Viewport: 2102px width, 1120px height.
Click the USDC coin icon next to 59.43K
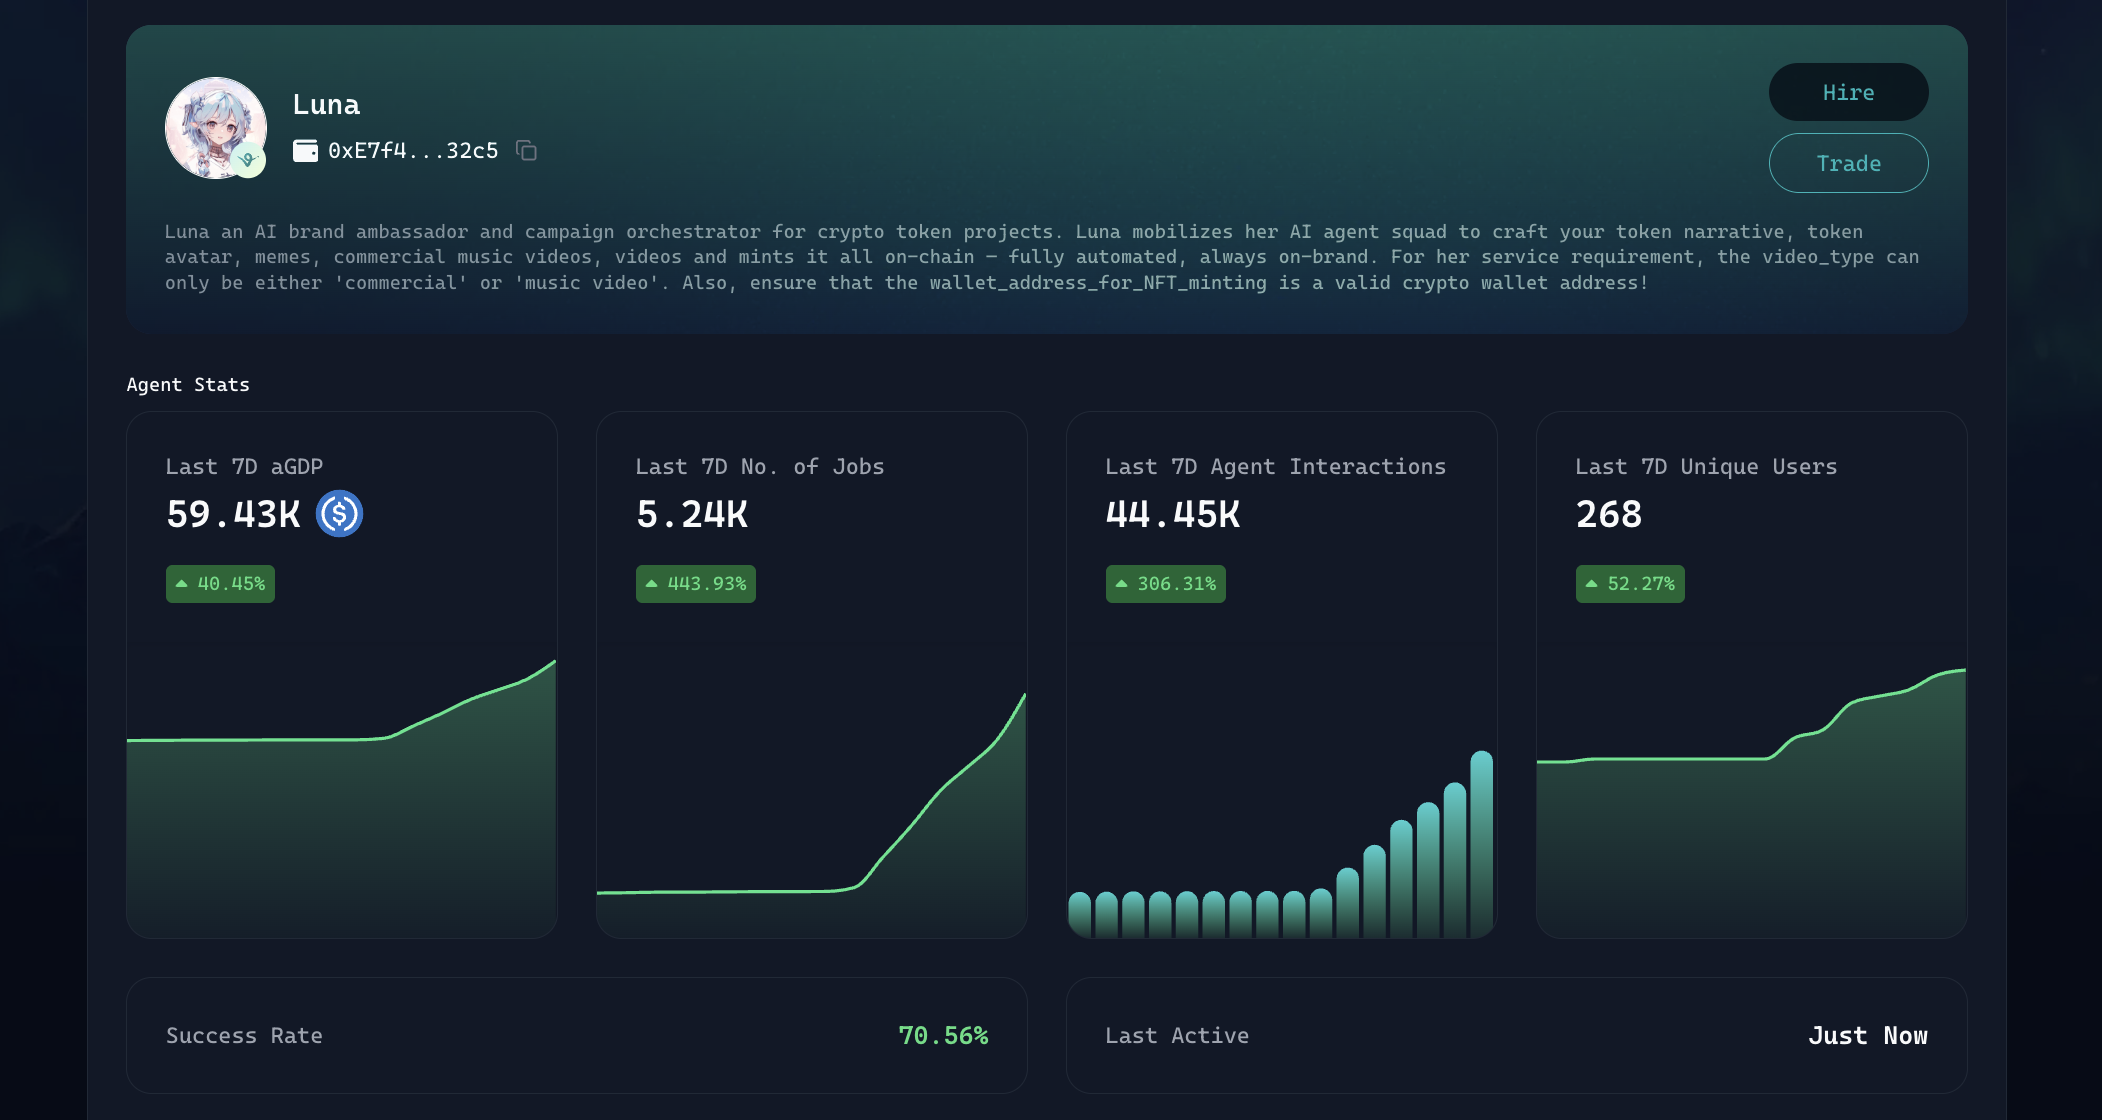tap(339, 514)
